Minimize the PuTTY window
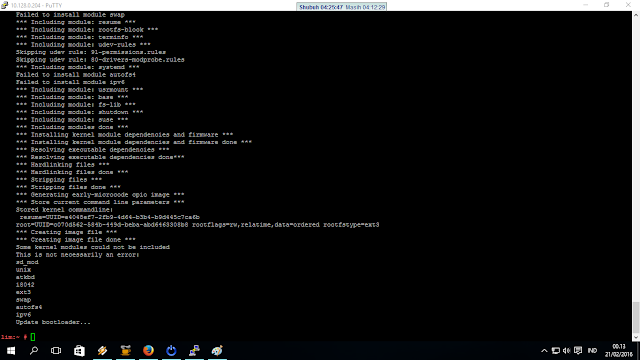The height and width of the screenshot is (360, 640). pyautogui.click(x=586, y=5)
